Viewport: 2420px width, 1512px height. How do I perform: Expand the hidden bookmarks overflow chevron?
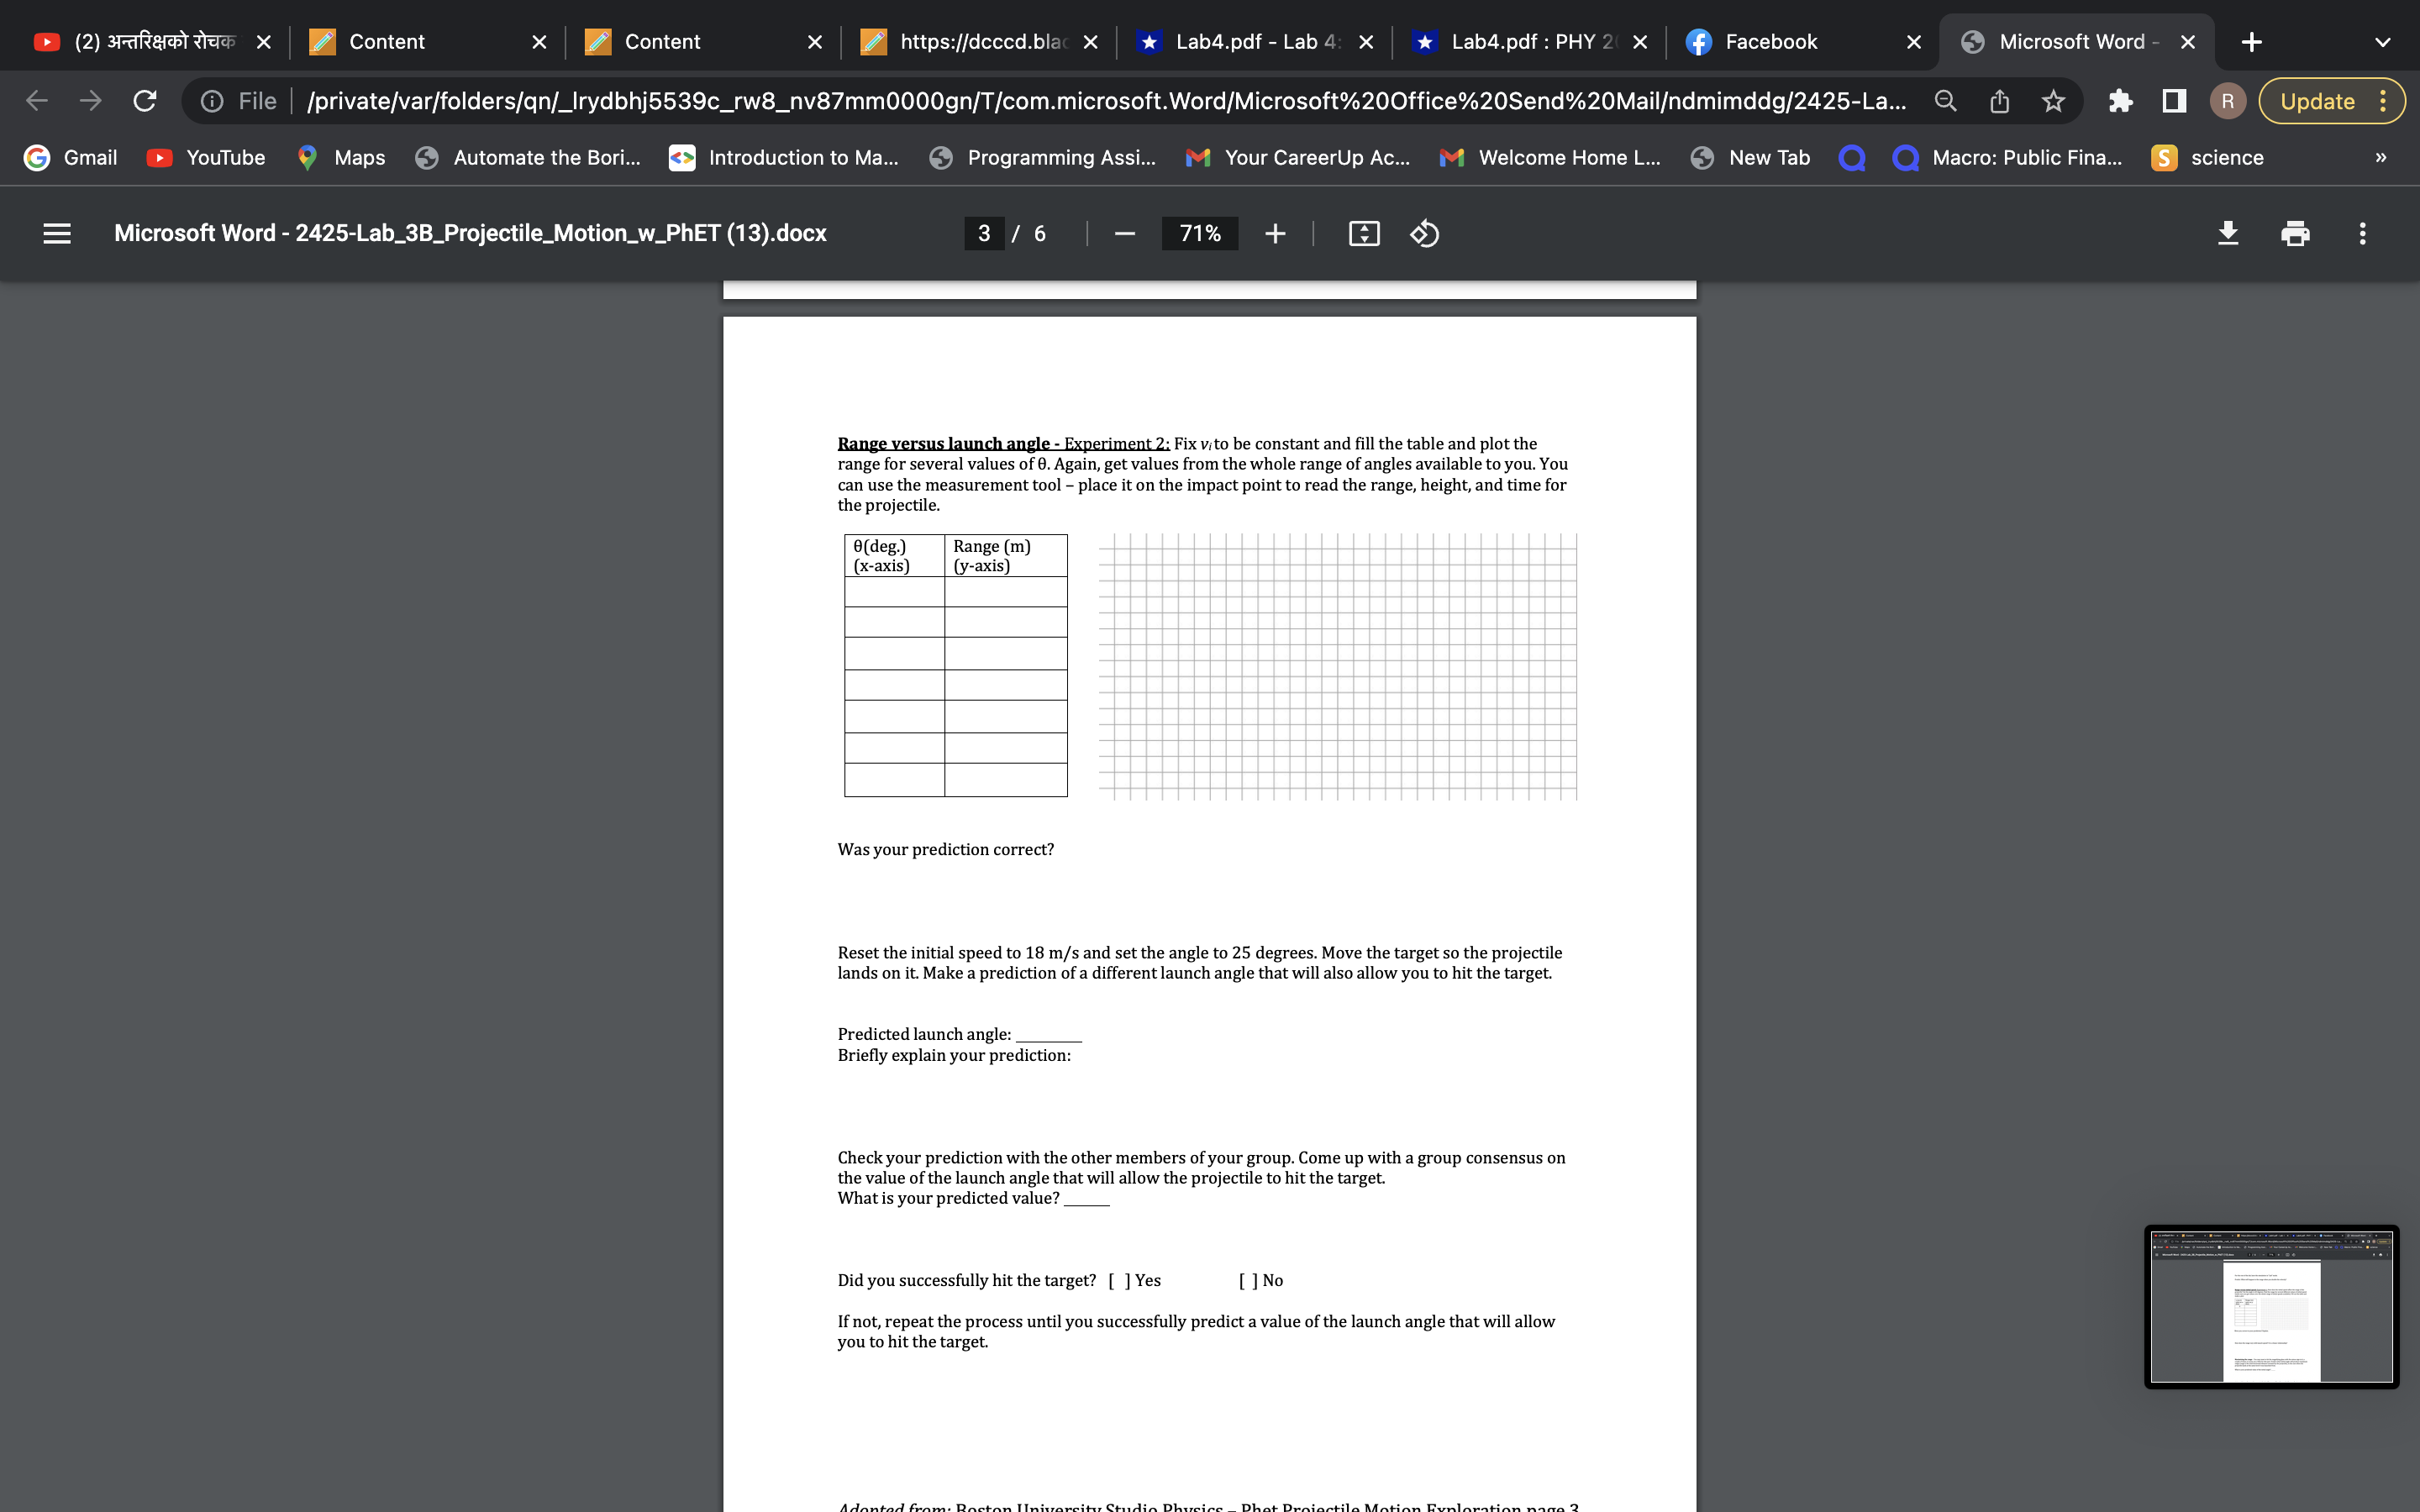click(x=2380, y=157)
